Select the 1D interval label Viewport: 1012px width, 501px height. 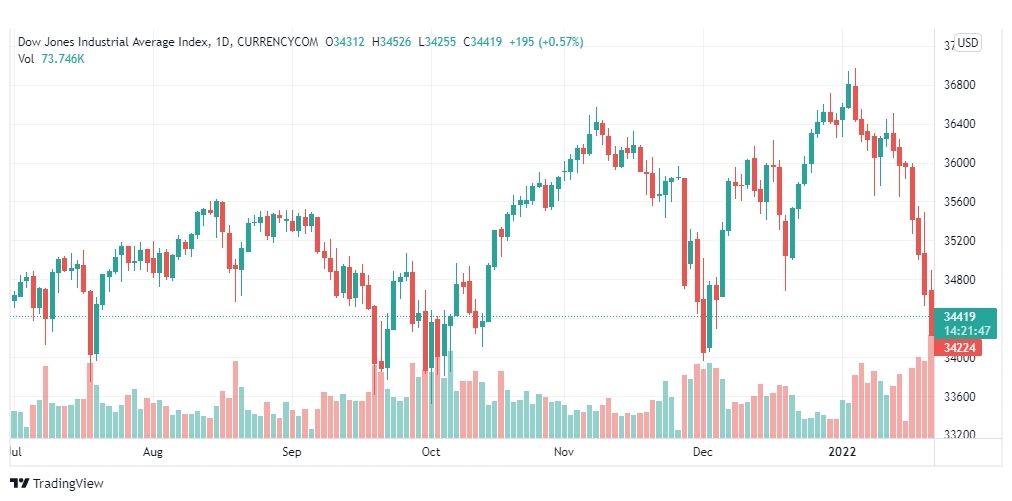(222, 42)
